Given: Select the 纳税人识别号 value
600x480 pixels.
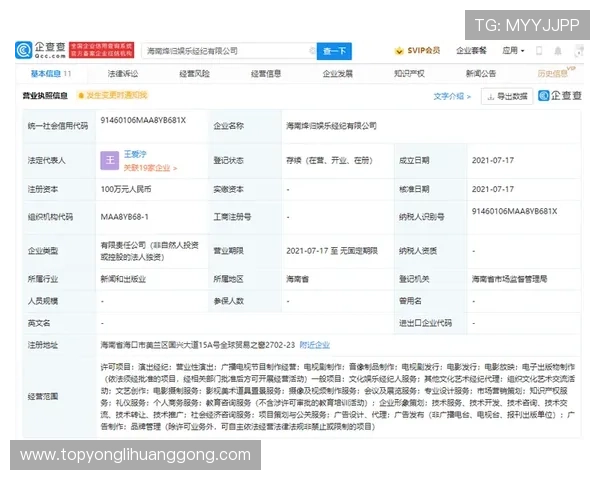Looking at the screenshot, I should 515,211.
